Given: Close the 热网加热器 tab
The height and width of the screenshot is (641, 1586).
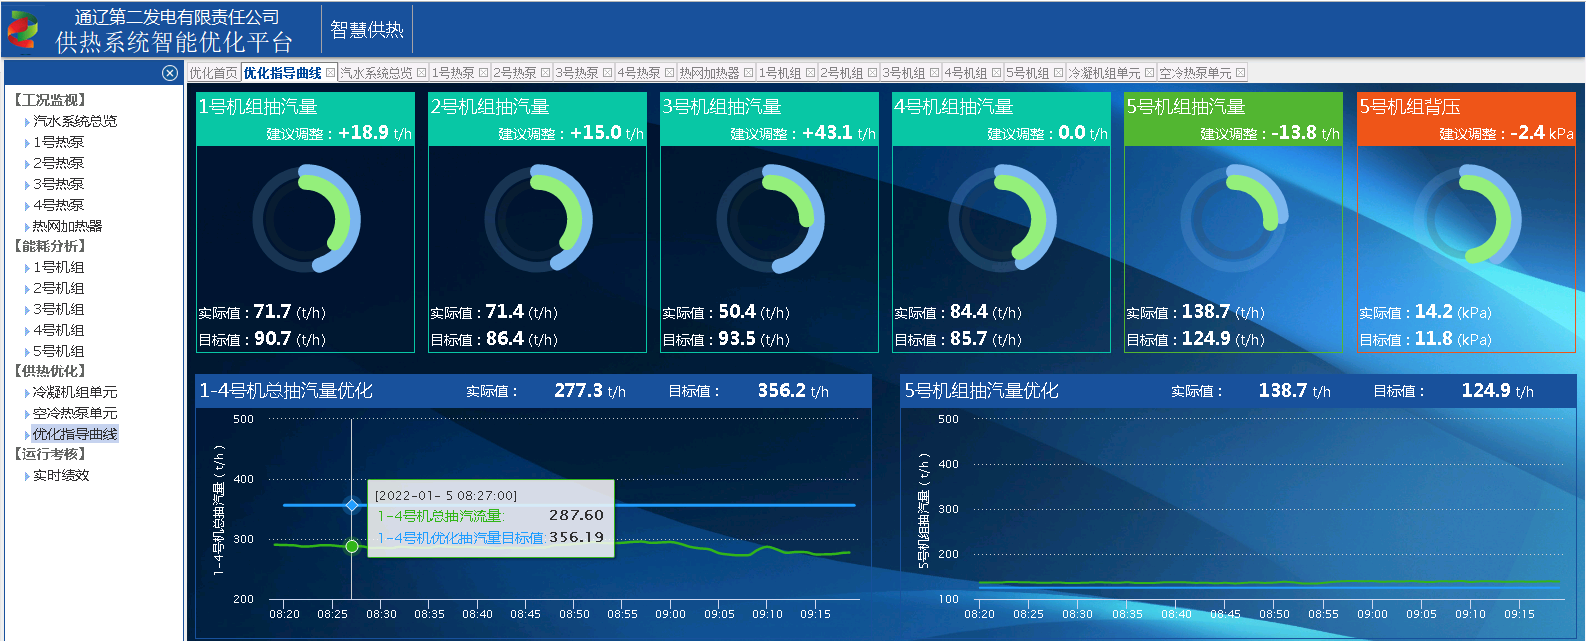Looking at the screenshot, I should coord(748,73).
